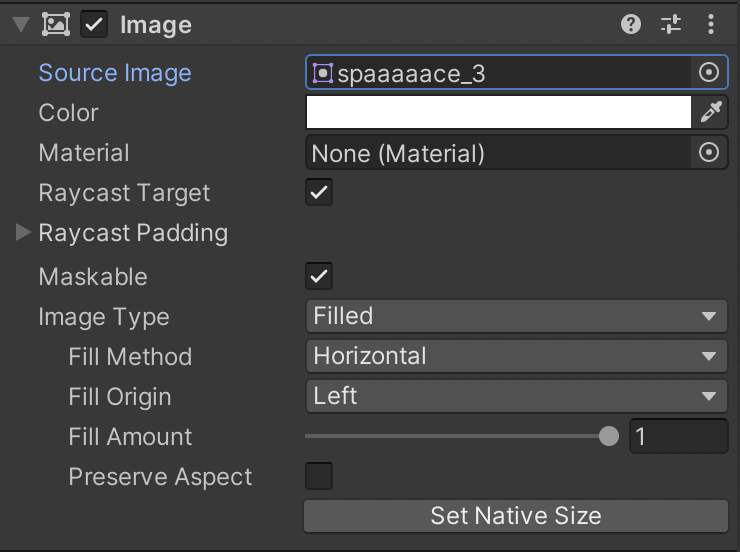Screen dimensions: 740x552
Task: Uncheck the Maskable checkbox
Action: tap(319, 276)
